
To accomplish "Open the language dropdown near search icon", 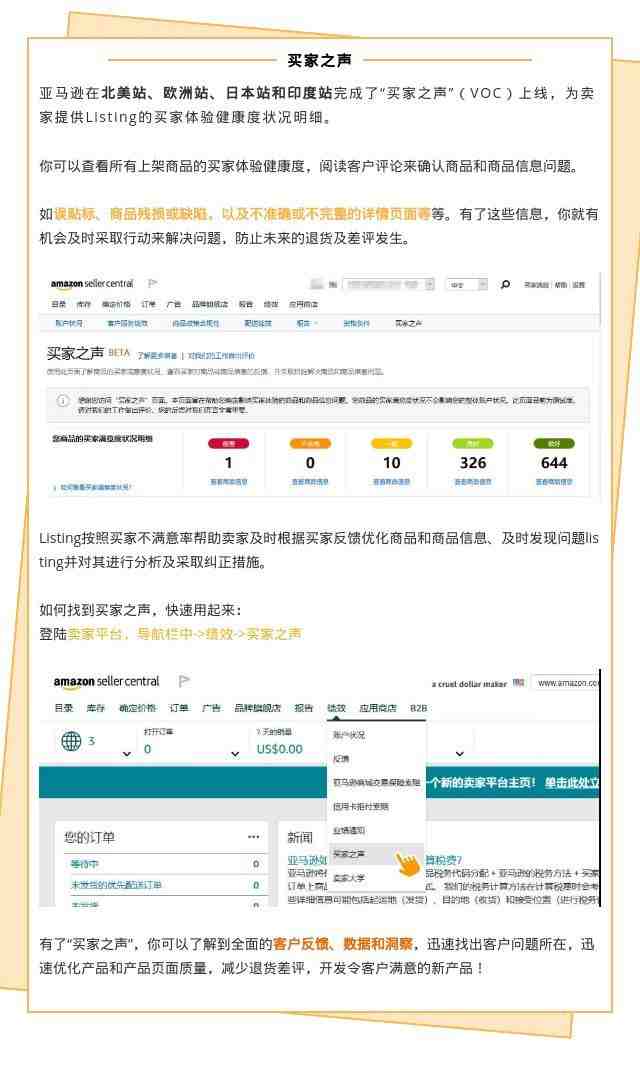I will pos(467,284).
